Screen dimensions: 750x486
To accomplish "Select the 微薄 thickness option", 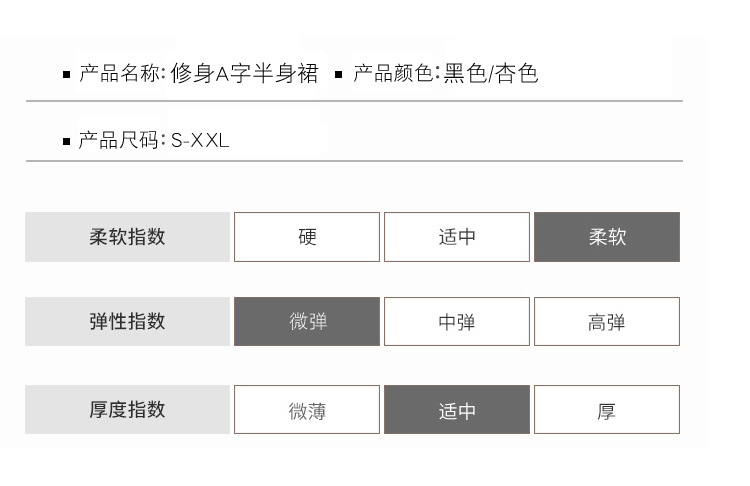I will click(307, 410).
